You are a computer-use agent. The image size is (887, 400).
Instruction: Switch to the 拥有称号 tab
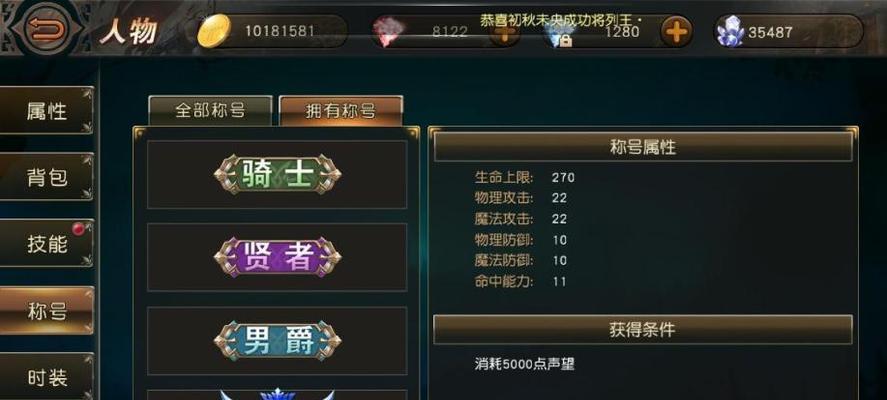click(341, 110)
